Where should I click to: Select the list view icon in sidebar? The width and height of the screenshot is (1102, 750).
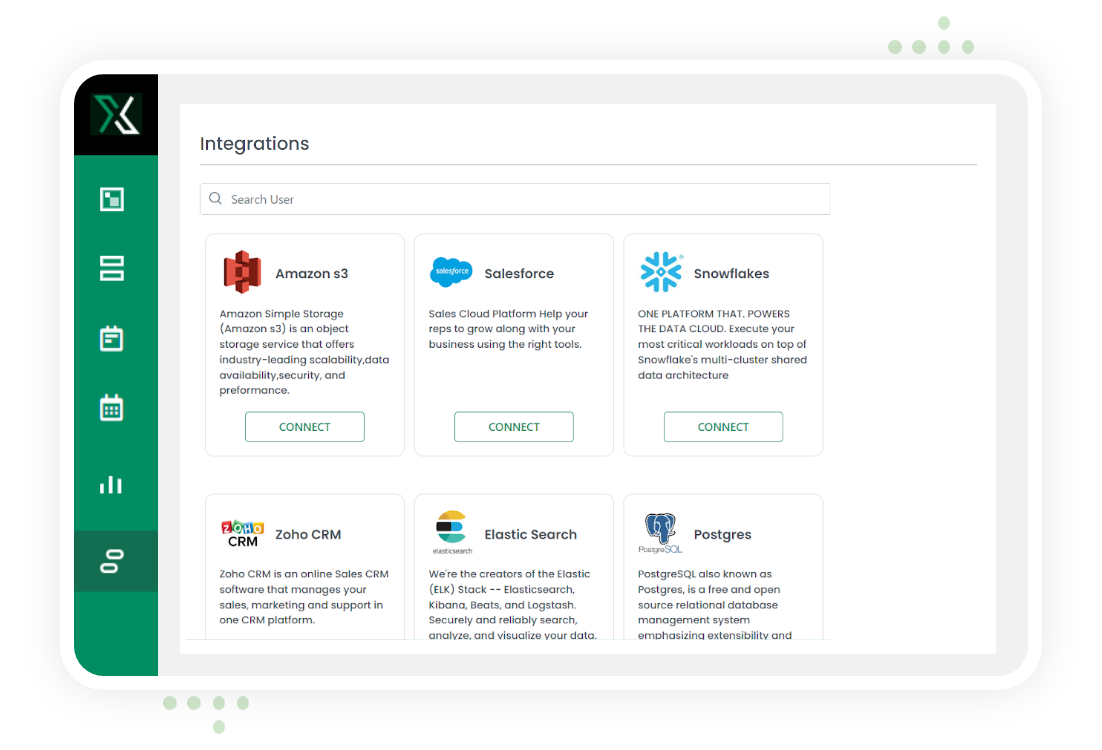pos(110,268)
